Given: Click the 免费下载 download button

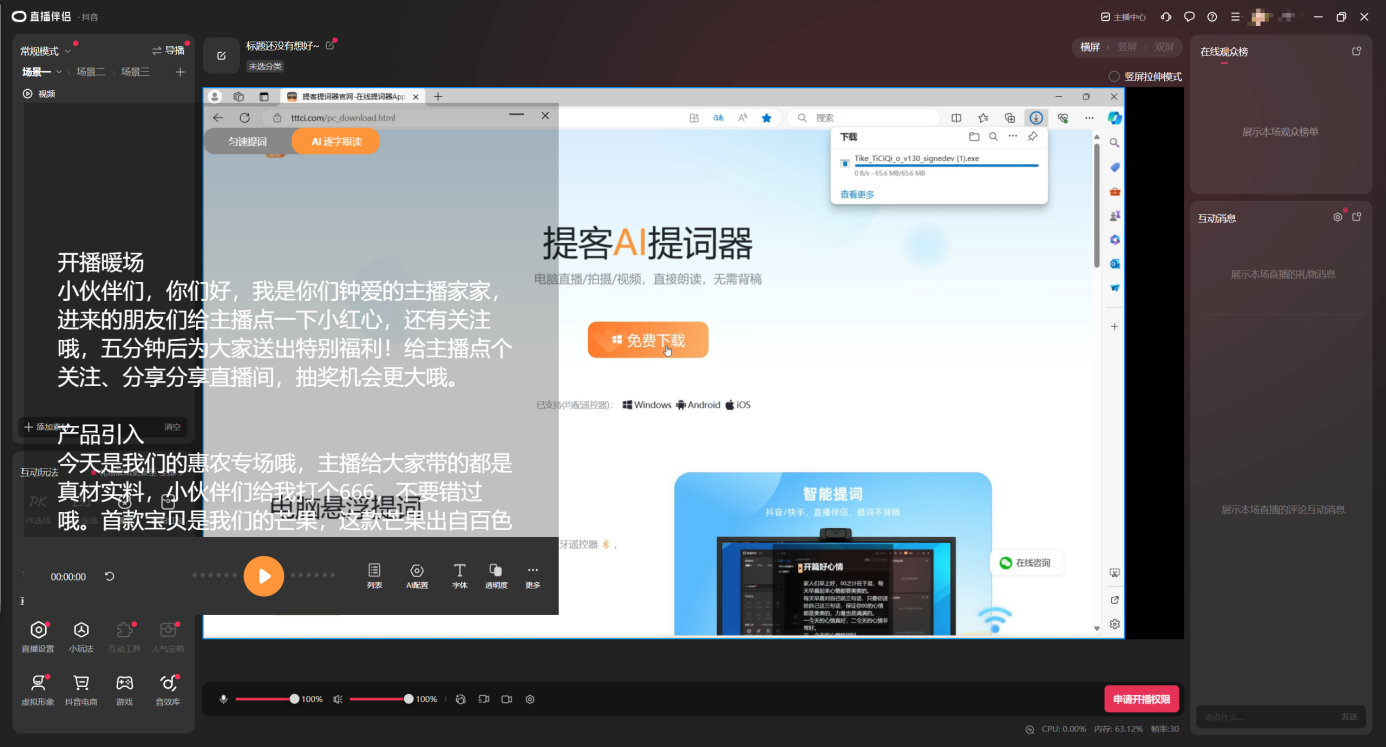Looking at the screenshot, I should point(648,340).
